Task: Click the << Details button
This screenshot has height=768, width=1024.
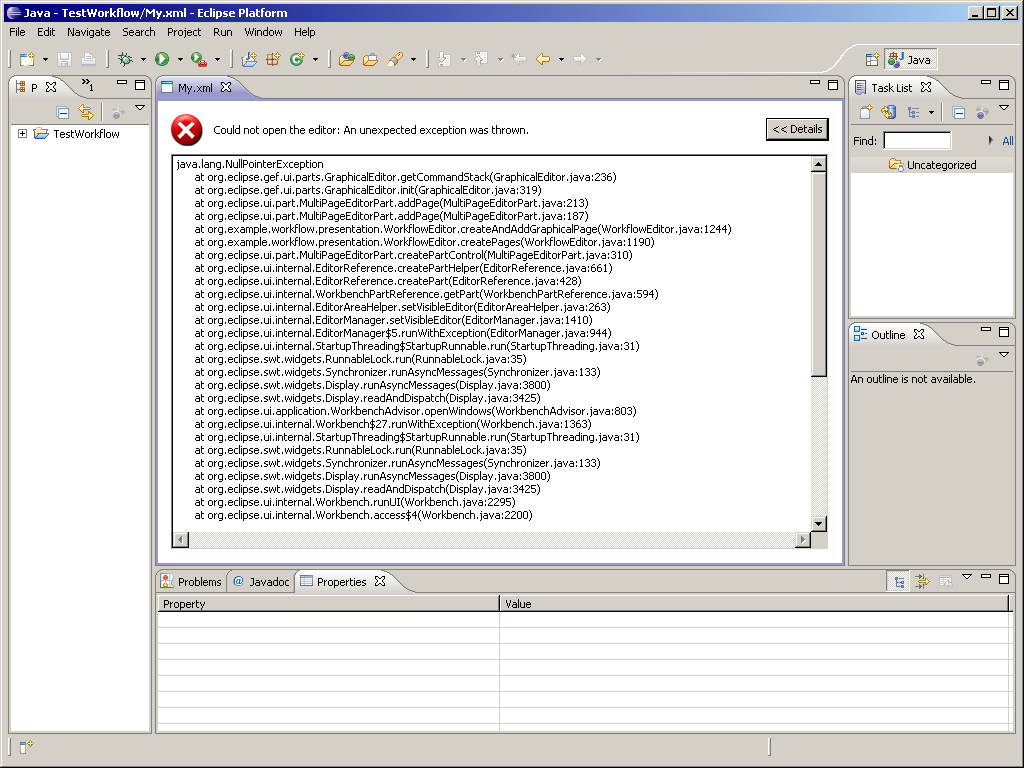Action: [797, 129]
